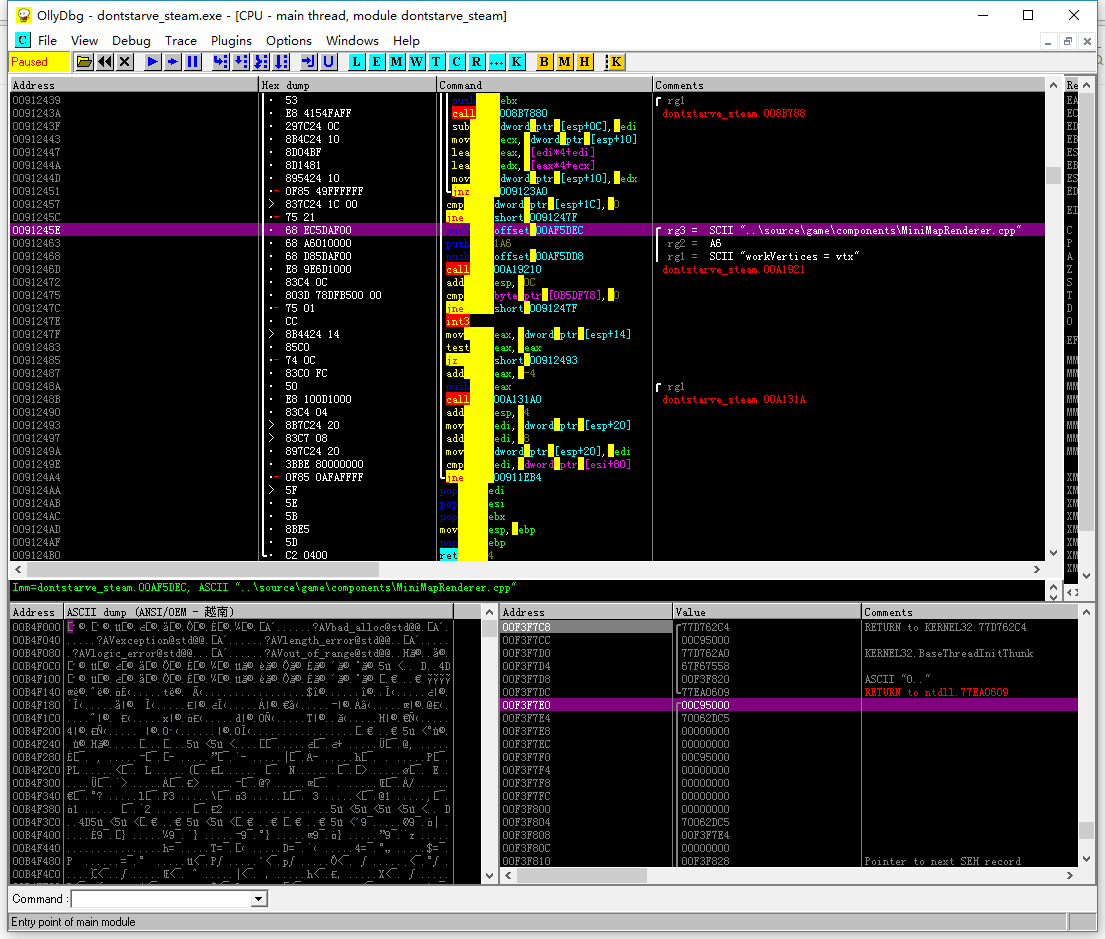Click the Trace over icon
The image size is (1105, 939).
click(281, 62)
